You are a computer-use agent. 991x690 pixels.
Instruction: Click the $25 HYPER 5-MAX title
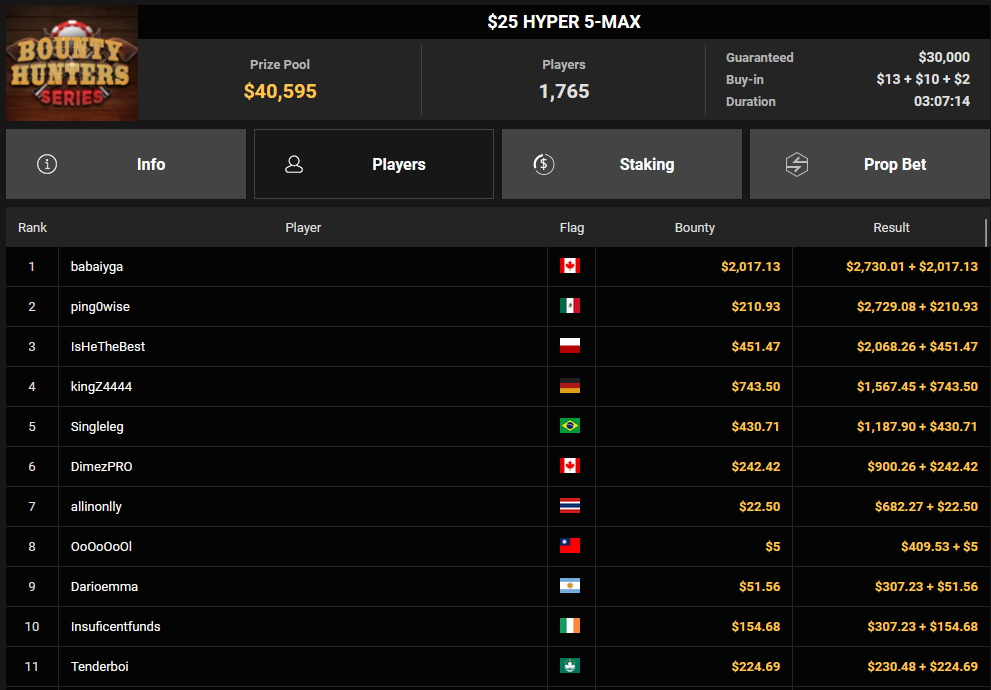coord(564,22)
